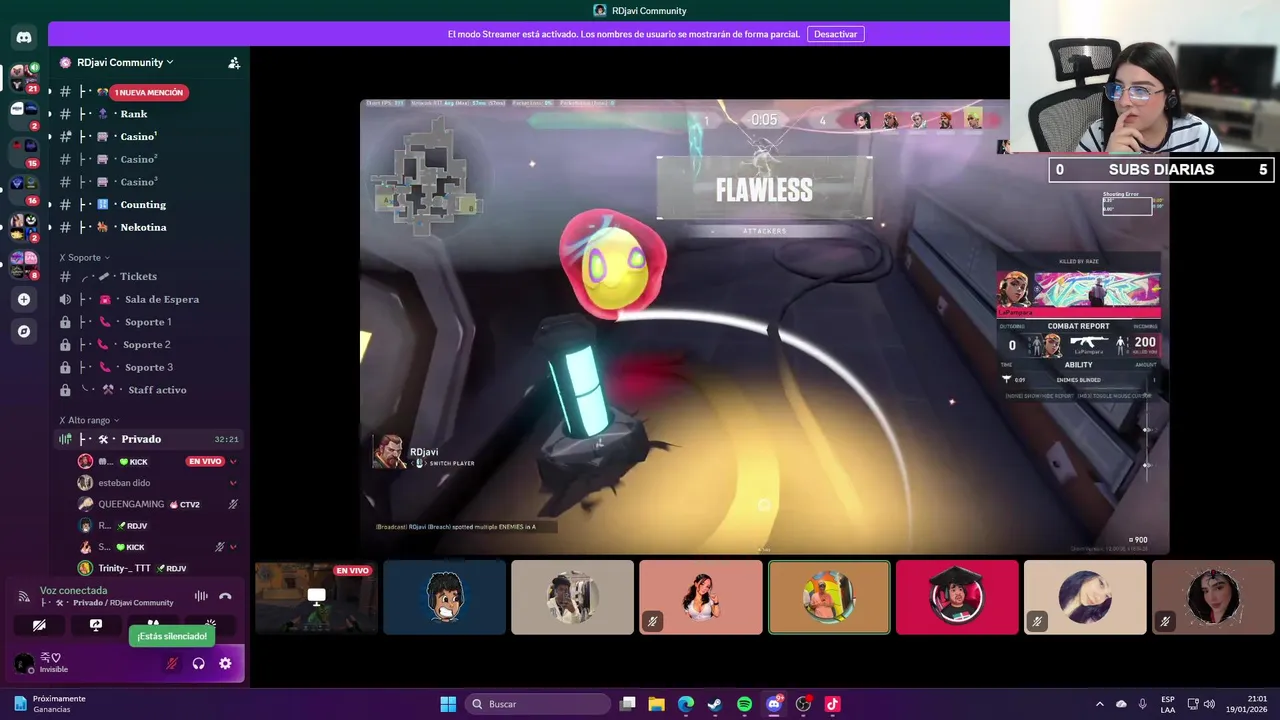Toggle deafen headphones icon

tap(198, 663)
